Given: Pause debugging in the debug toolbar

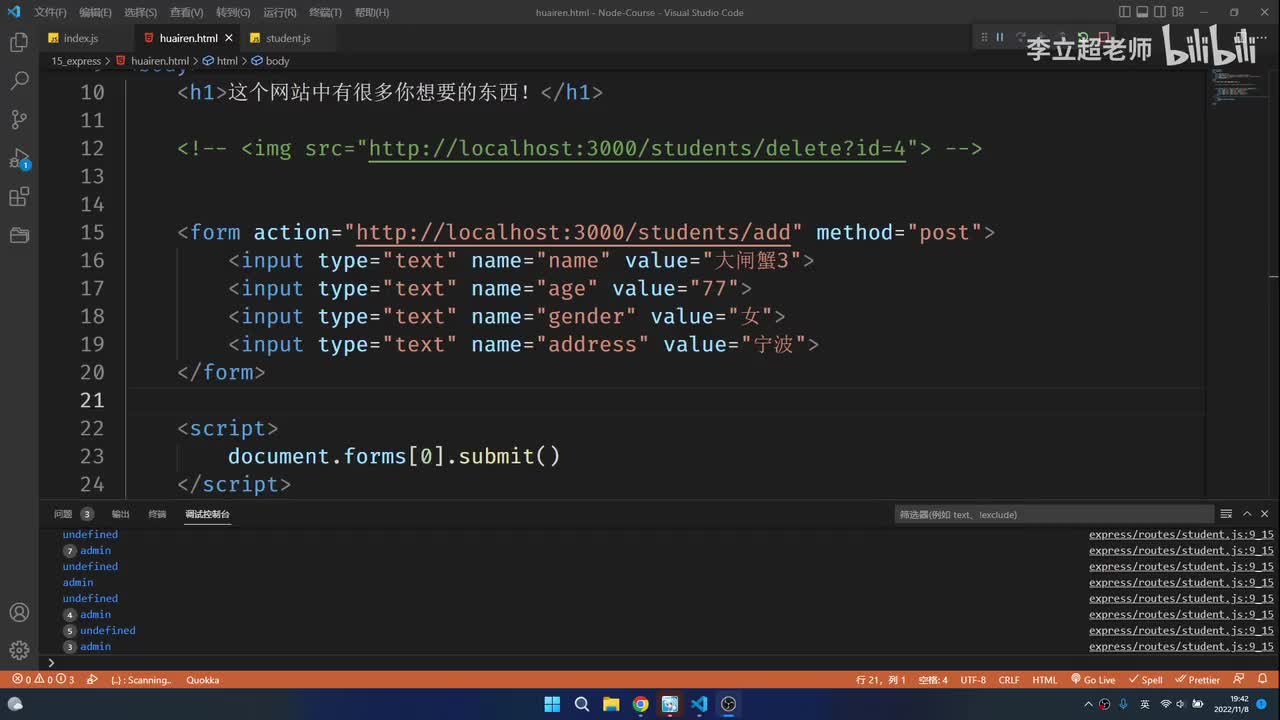Looking at the screenshot, I should pyautogui.click(x=999, y=37).
